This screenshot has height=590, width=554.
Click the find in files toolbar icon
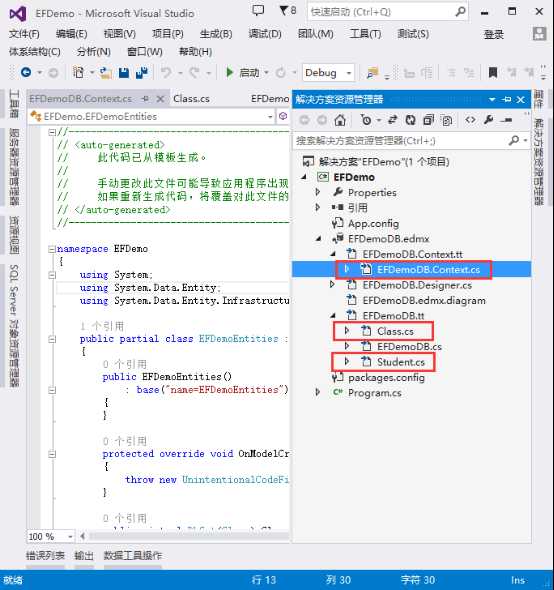click(x=372, y=73)
